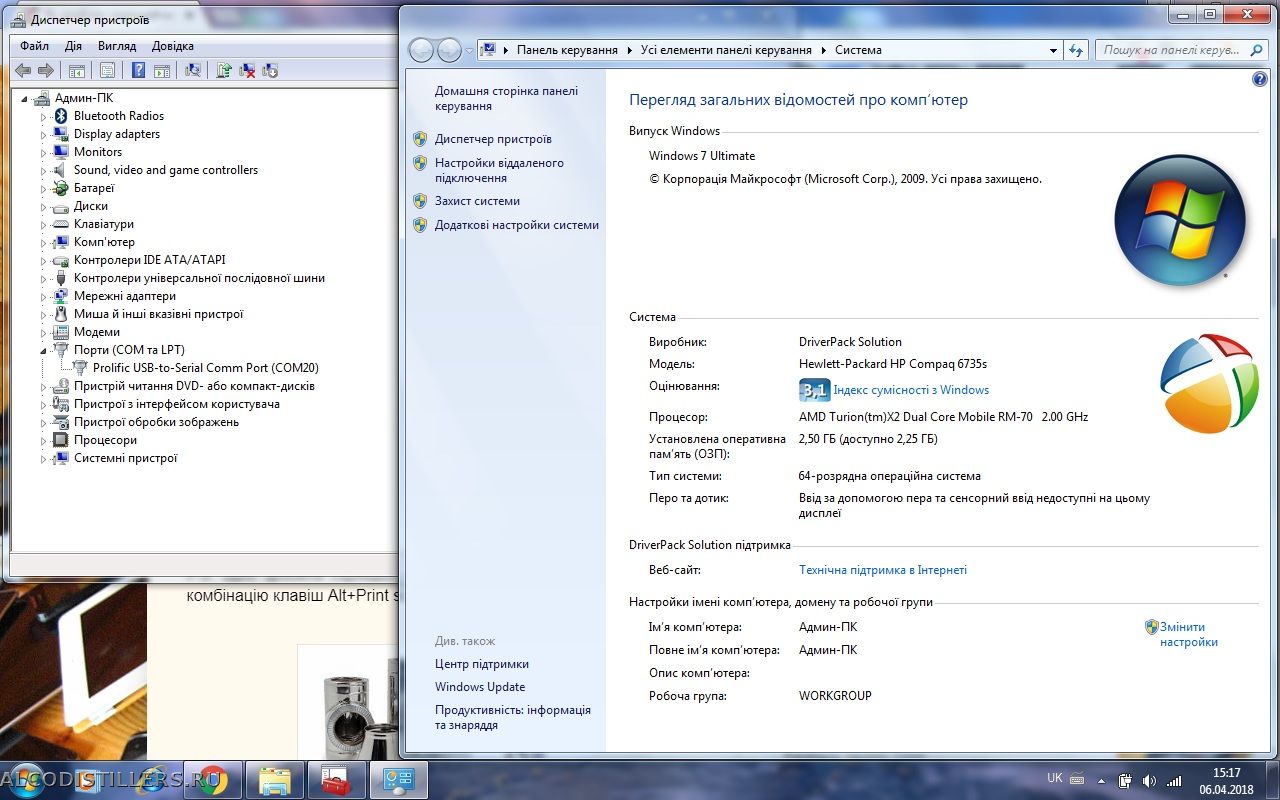Toggle the console tree pane icon in Device Manager
The width and height of the screenshot is (1280, 800).
[x=76, y=70]
